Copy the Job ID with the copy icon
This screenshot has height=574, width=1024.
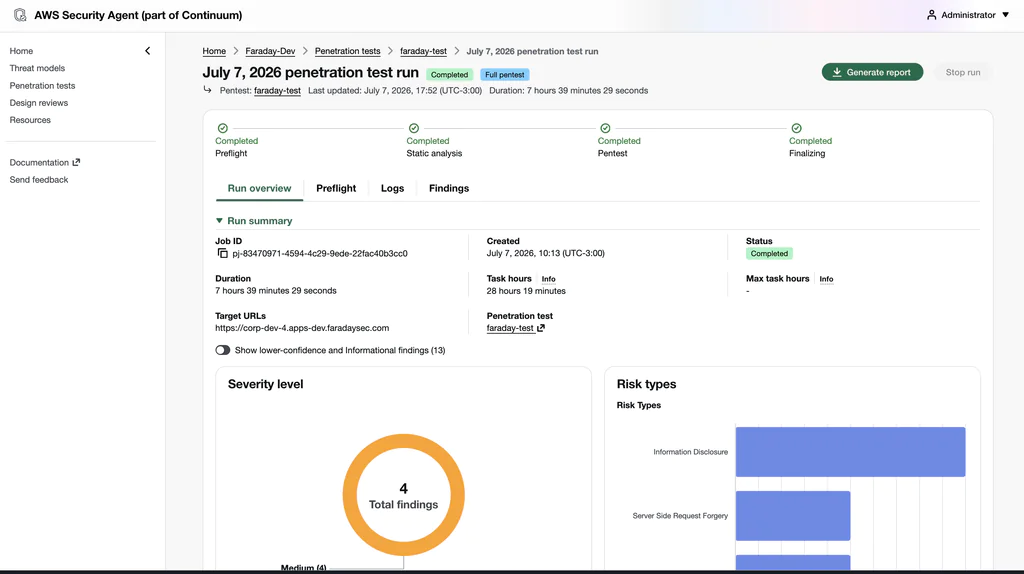(x=223, y=253)
